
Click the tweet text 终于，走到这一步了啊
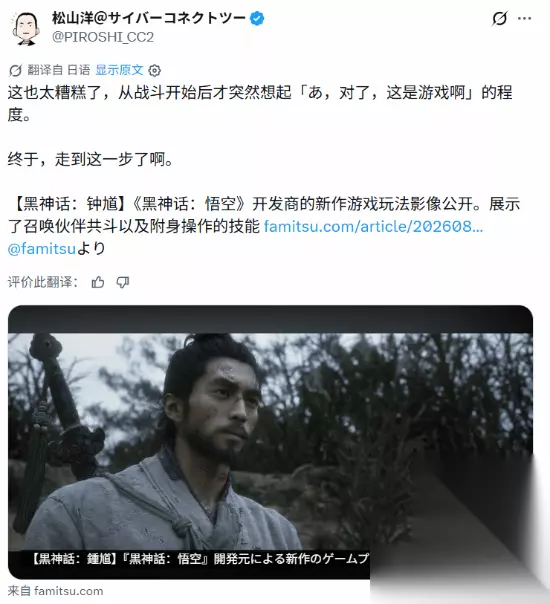[x=90, y=159]
